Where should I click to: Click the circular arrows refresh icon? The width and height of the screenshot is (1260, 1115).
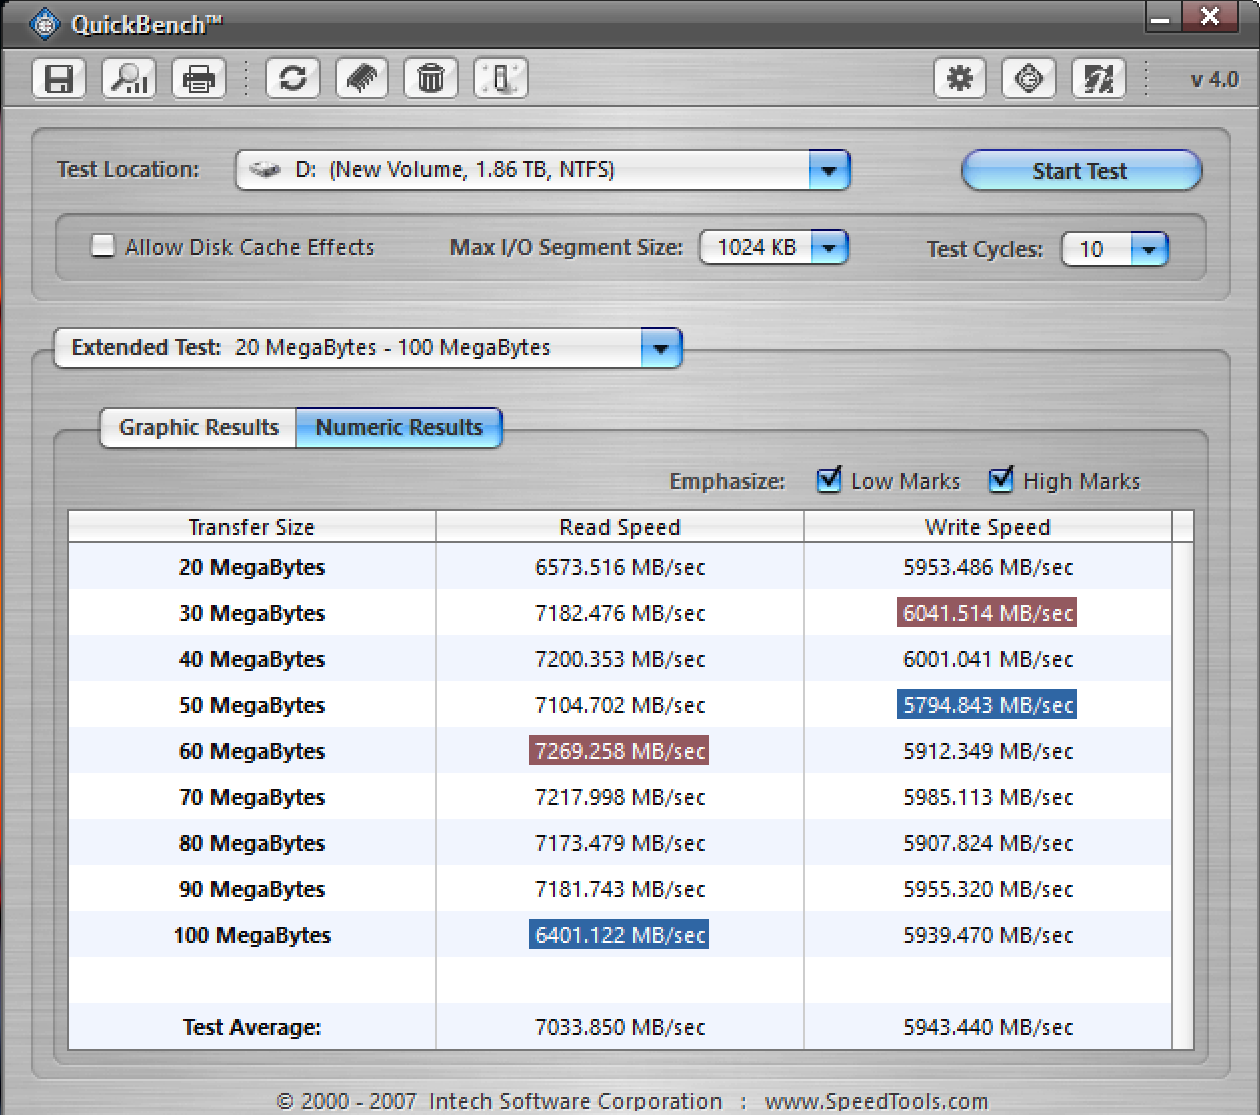coord(293,78)
